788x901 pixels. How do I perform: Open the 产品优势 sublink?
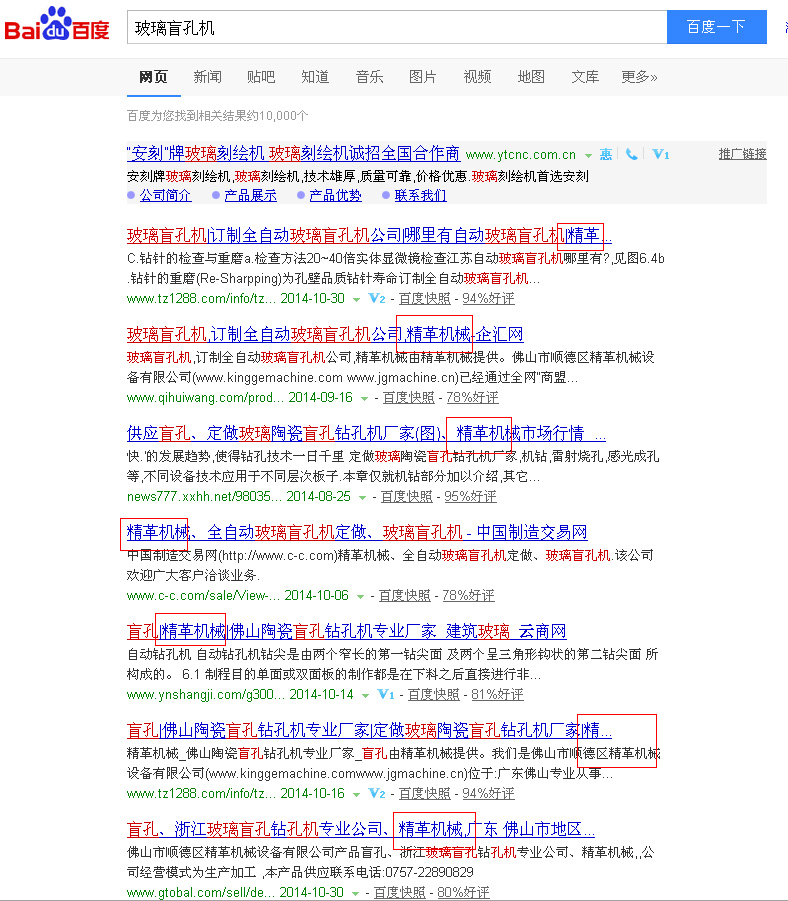coord(336,195)
